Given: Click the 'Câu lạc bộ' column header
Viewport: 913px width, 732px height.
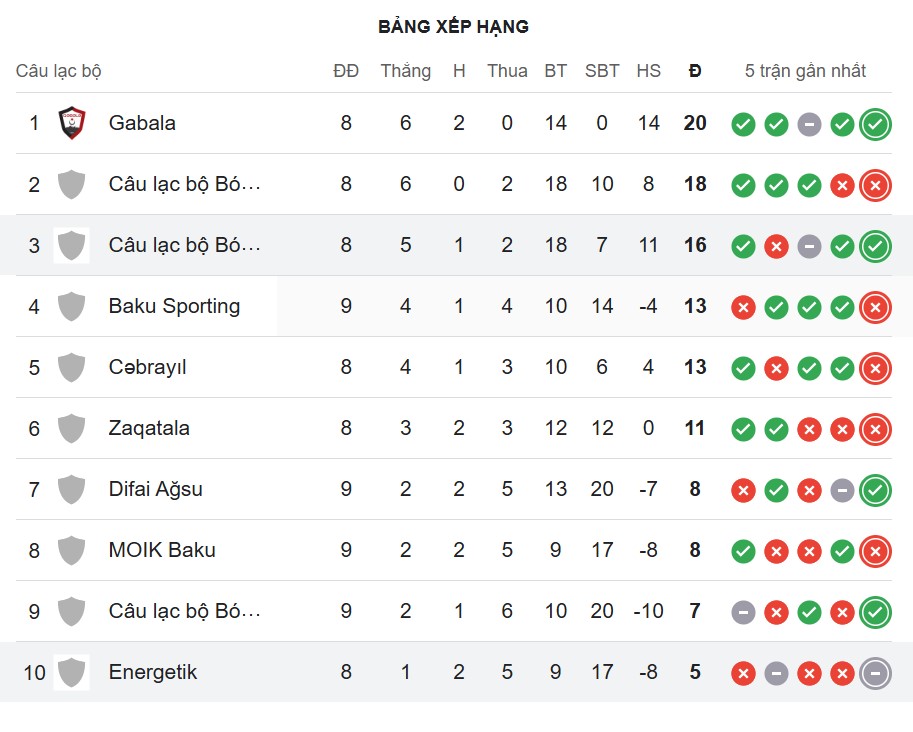Looking at the screenshot, I should click(x=58, y=71).
